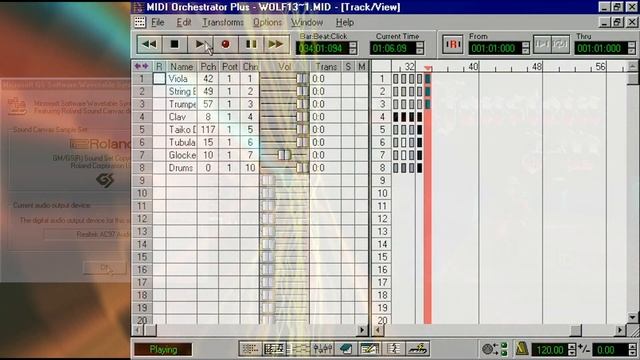Open the yellow-green staircase icon in bottom toolbar

(418, 349)
